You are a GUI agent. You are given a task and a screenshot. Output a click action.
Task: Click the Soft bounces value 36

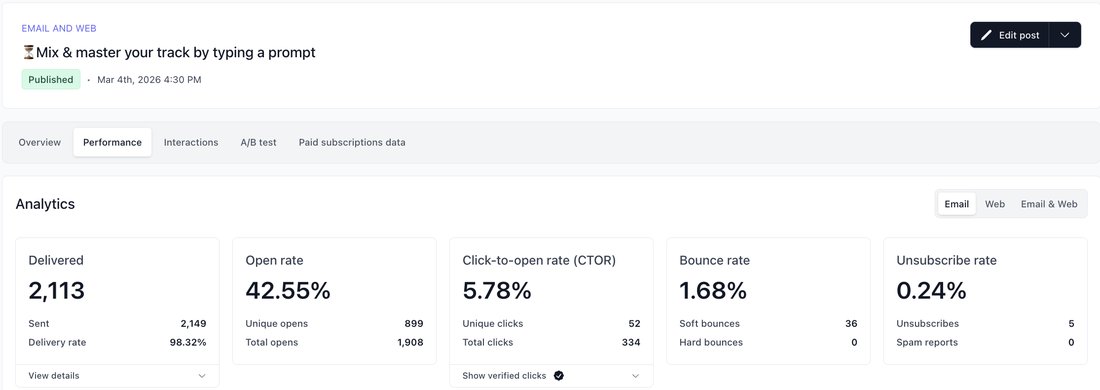click(x=851, y=324)
